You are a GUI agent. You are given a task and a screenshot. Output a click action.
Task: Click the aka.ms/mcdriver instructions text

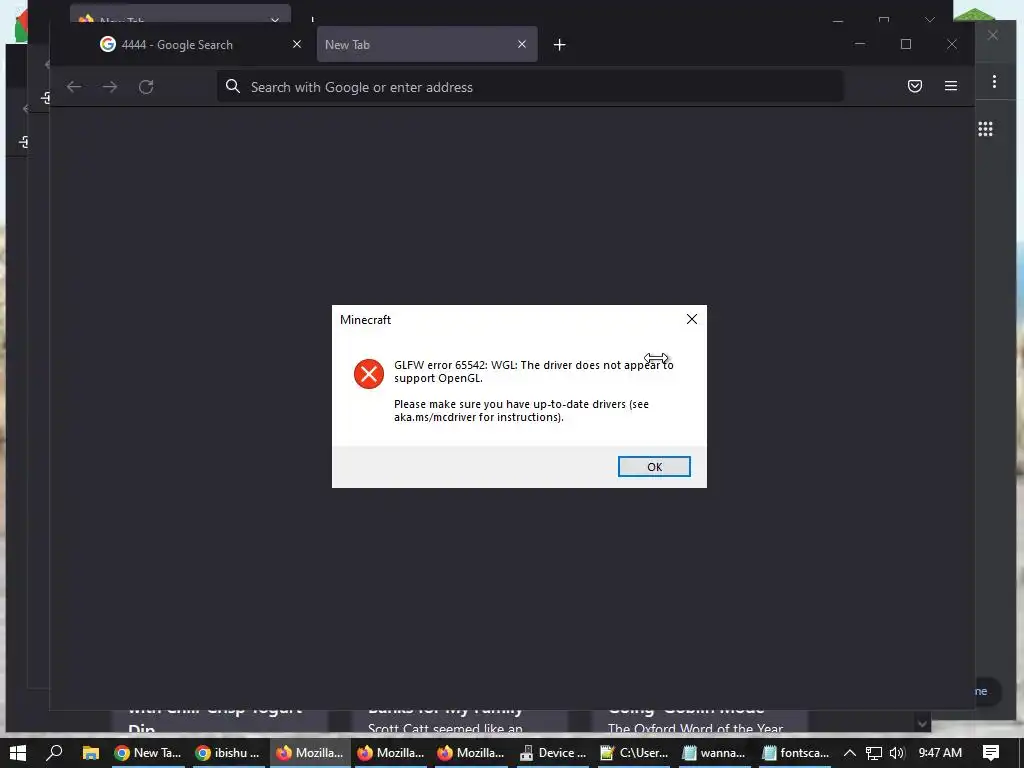click(x=521, y=410)
